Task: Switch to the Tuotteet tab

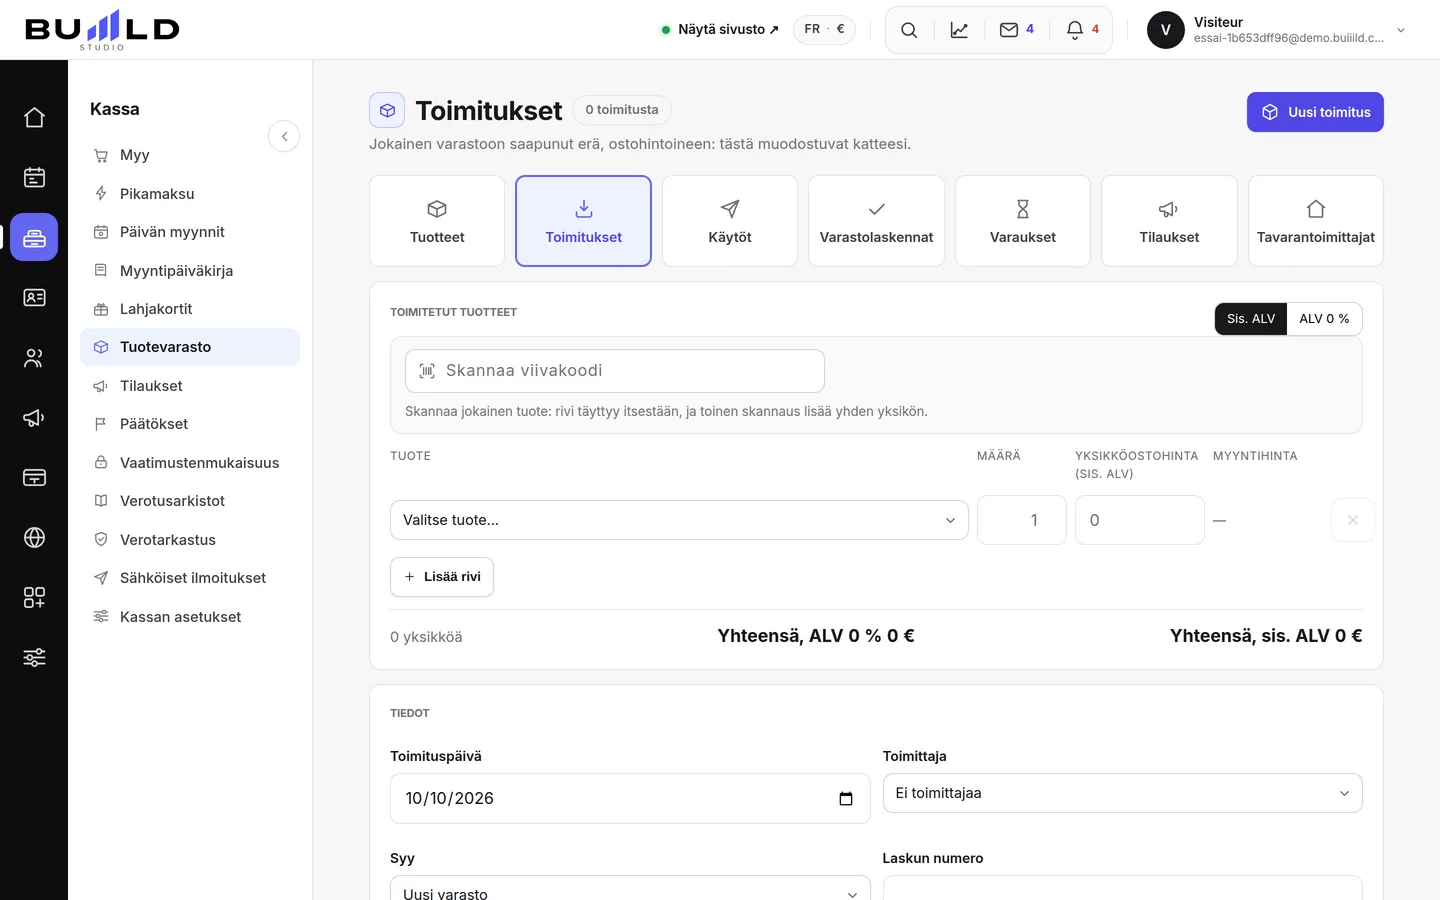Action: (x=437, y=221)
